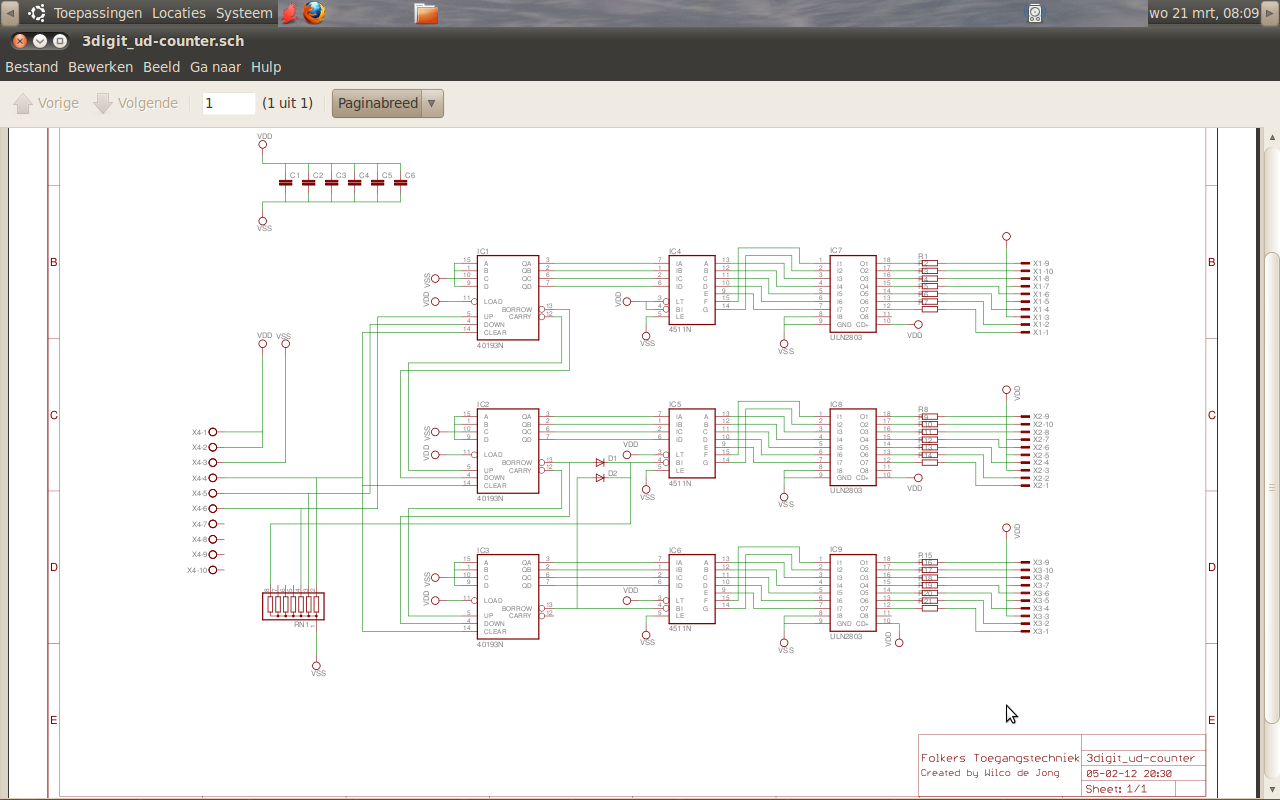
Task: Open the Bestand menu
Action: pyautogui.click(x=32, y=67)
